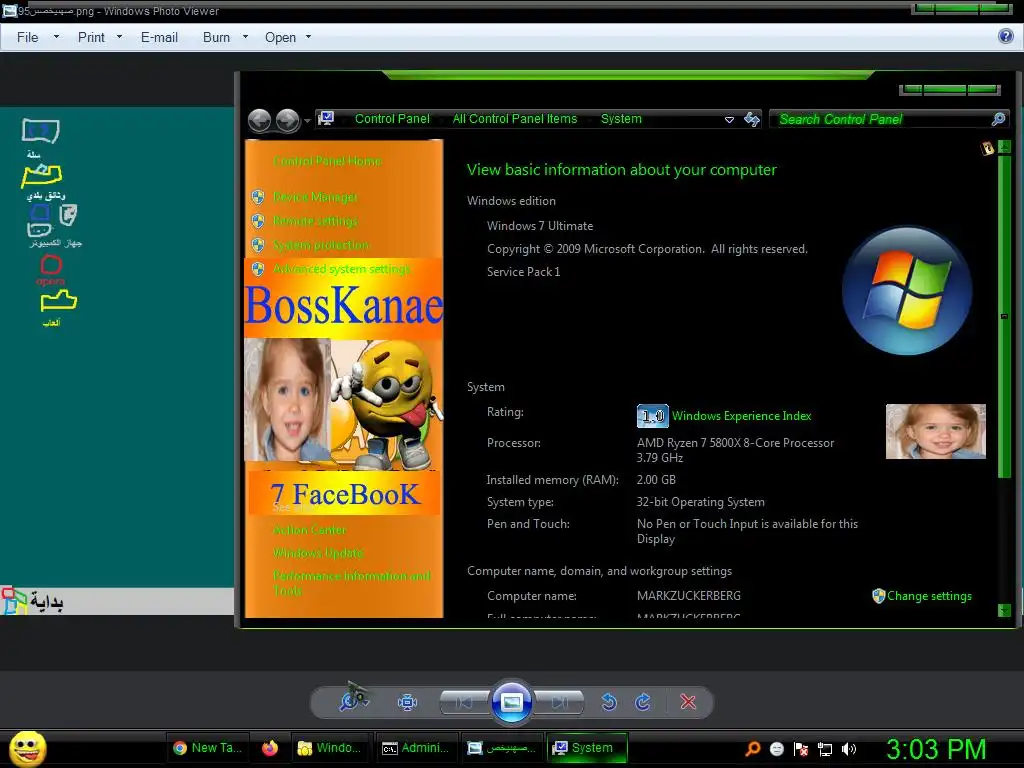Click the System protection shield icon

(x=258, y=245)
